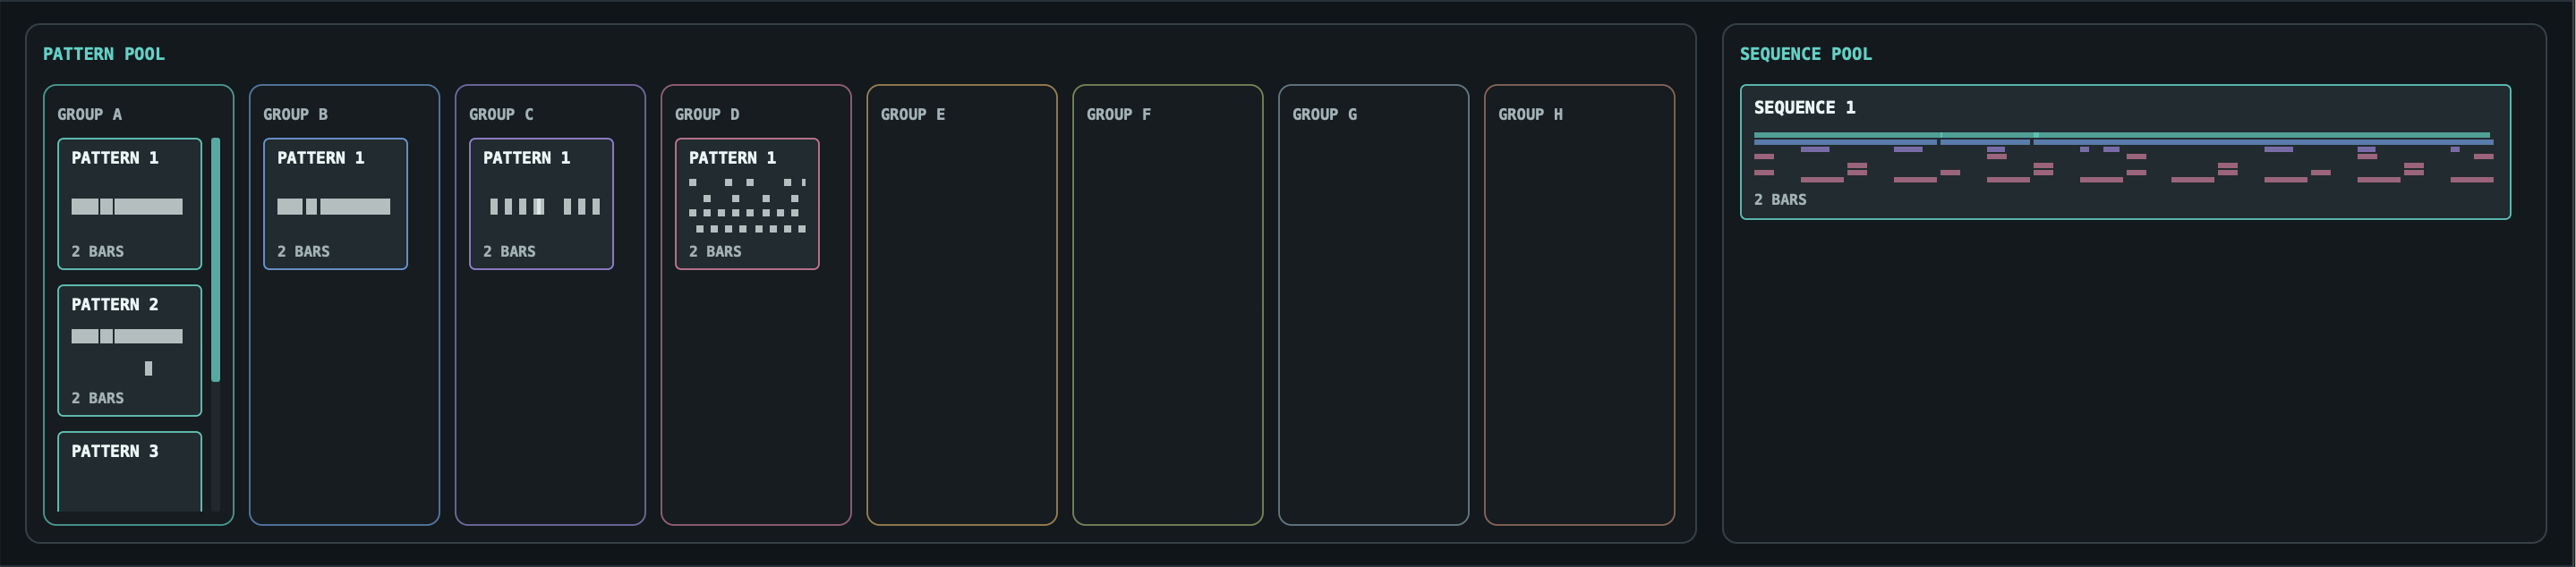Click the Pattern Pool heading
Image resolution: width=2576 pixels, height=567 pixels.
[104, 54]
